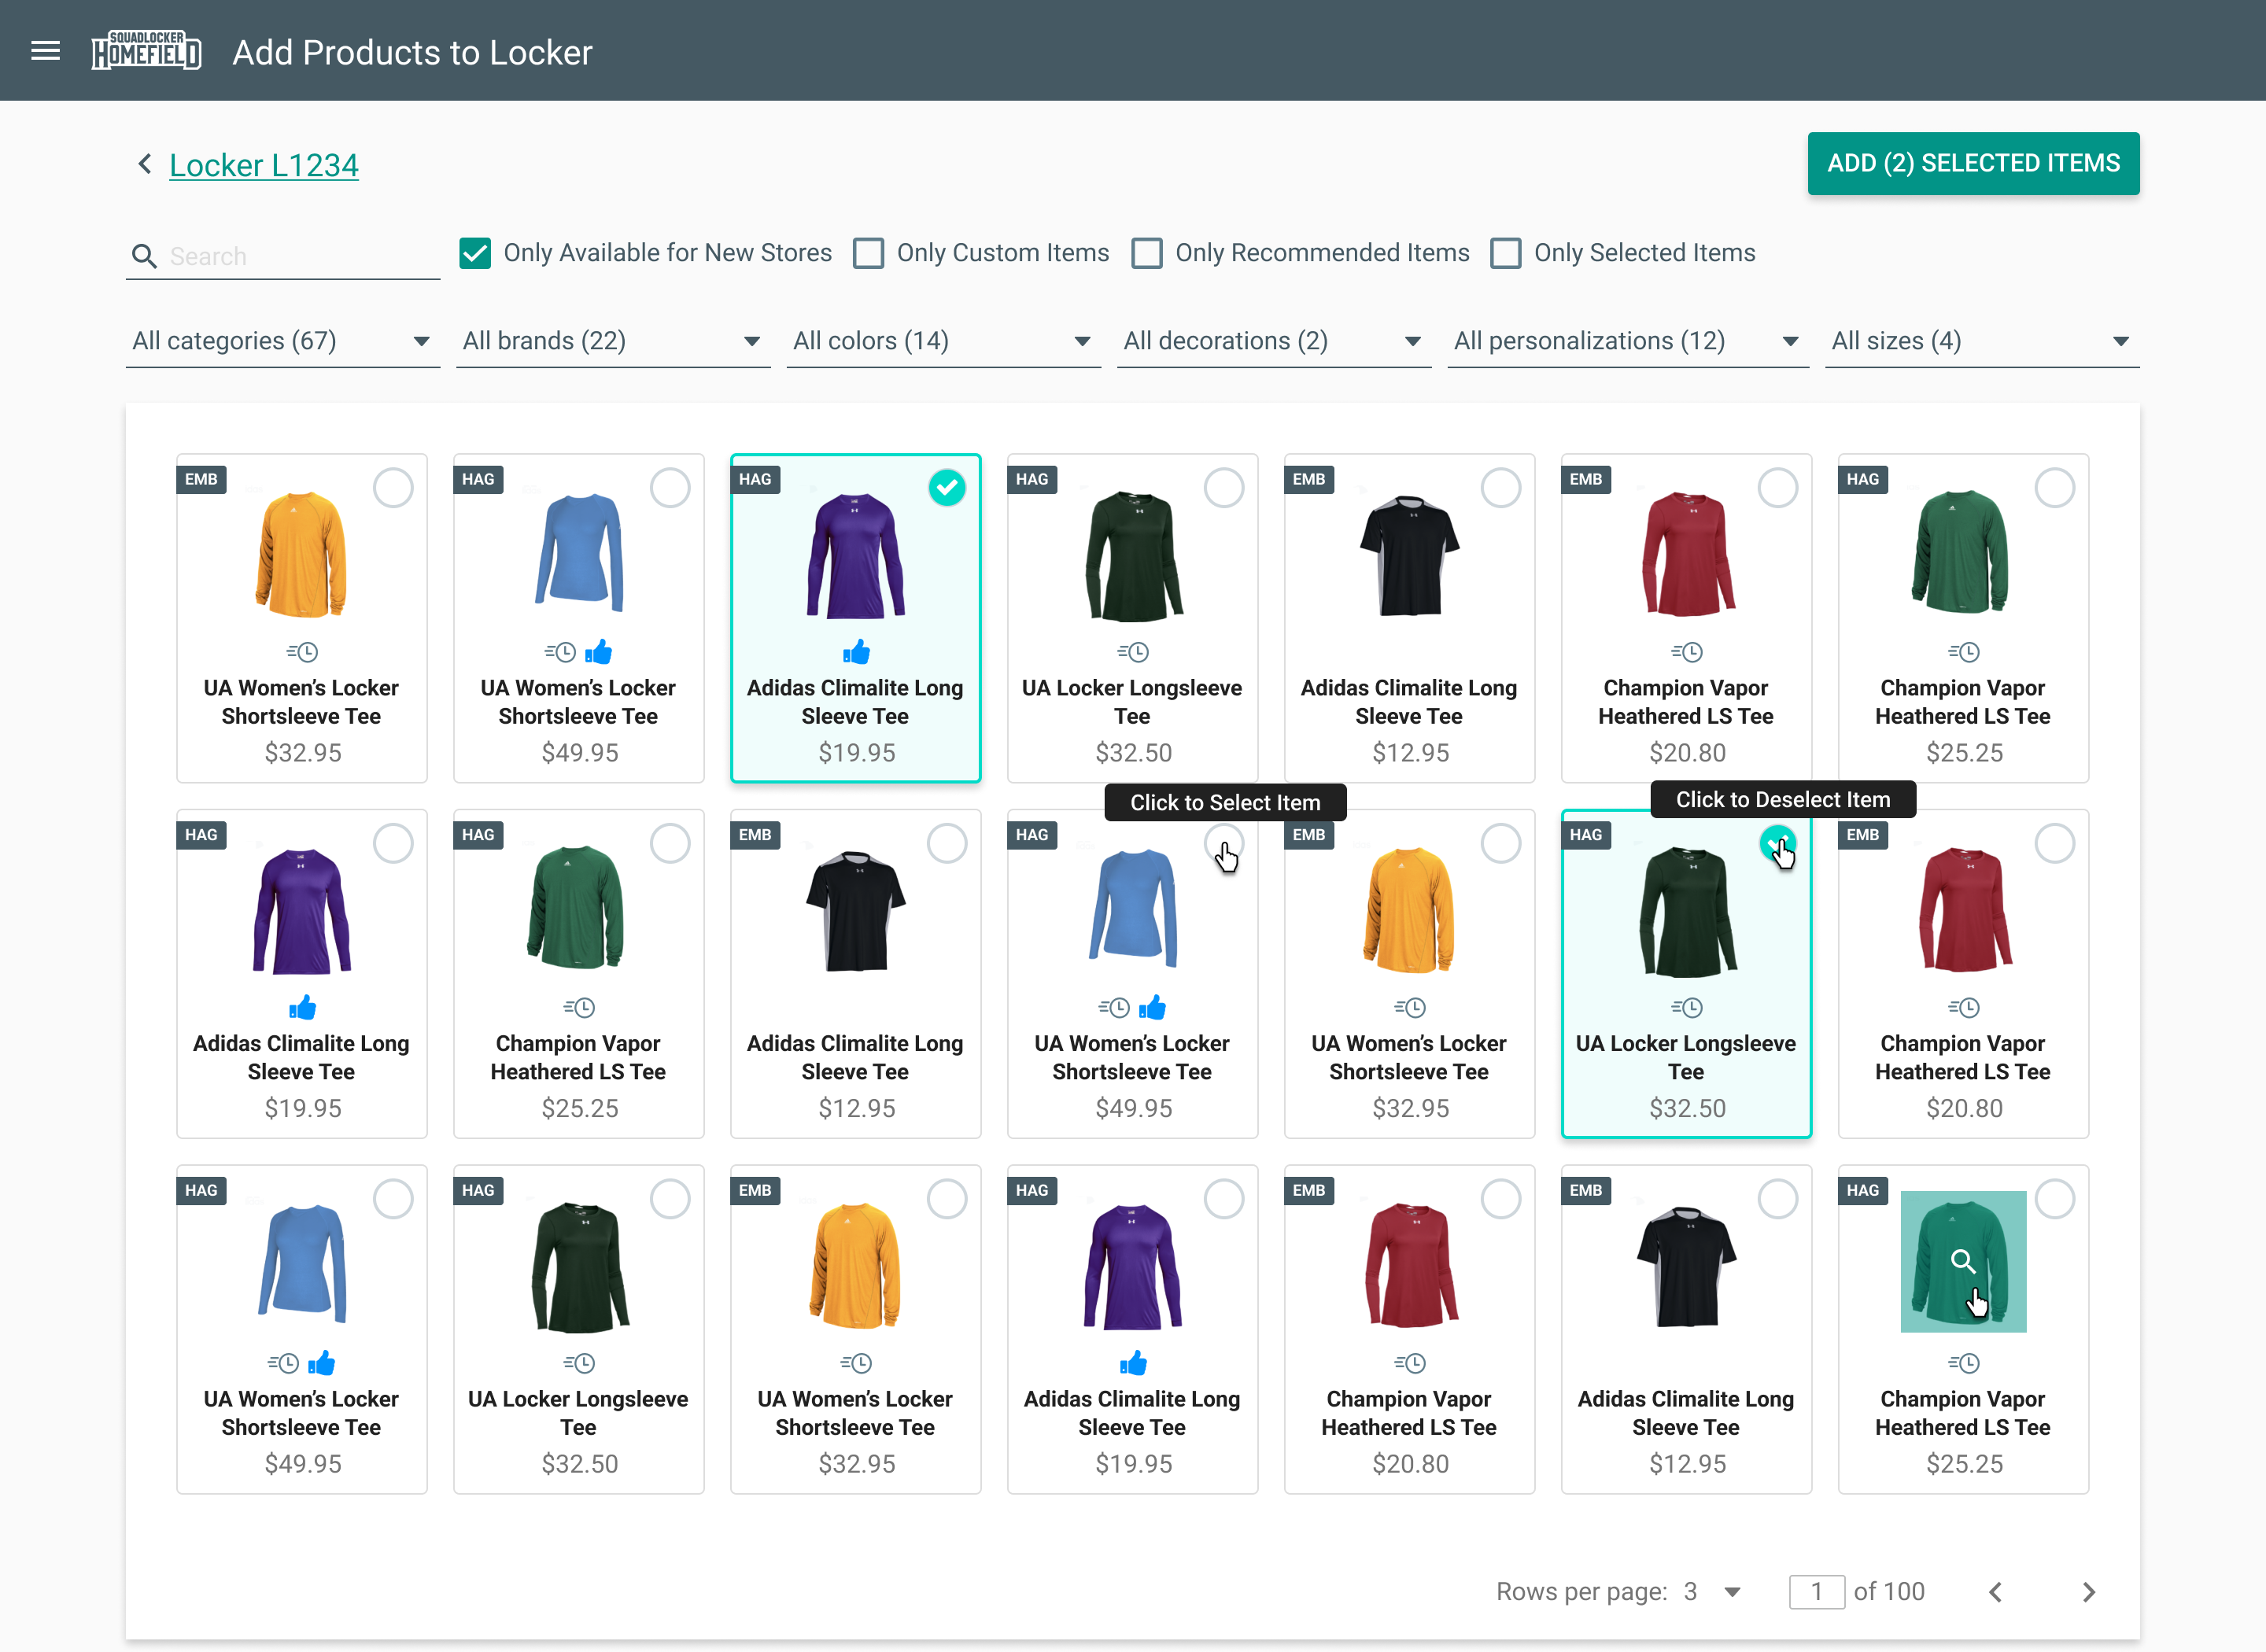Go to the next page arrow
Viewport: 2266px width, 1652px height.
coord(2088,1592)
